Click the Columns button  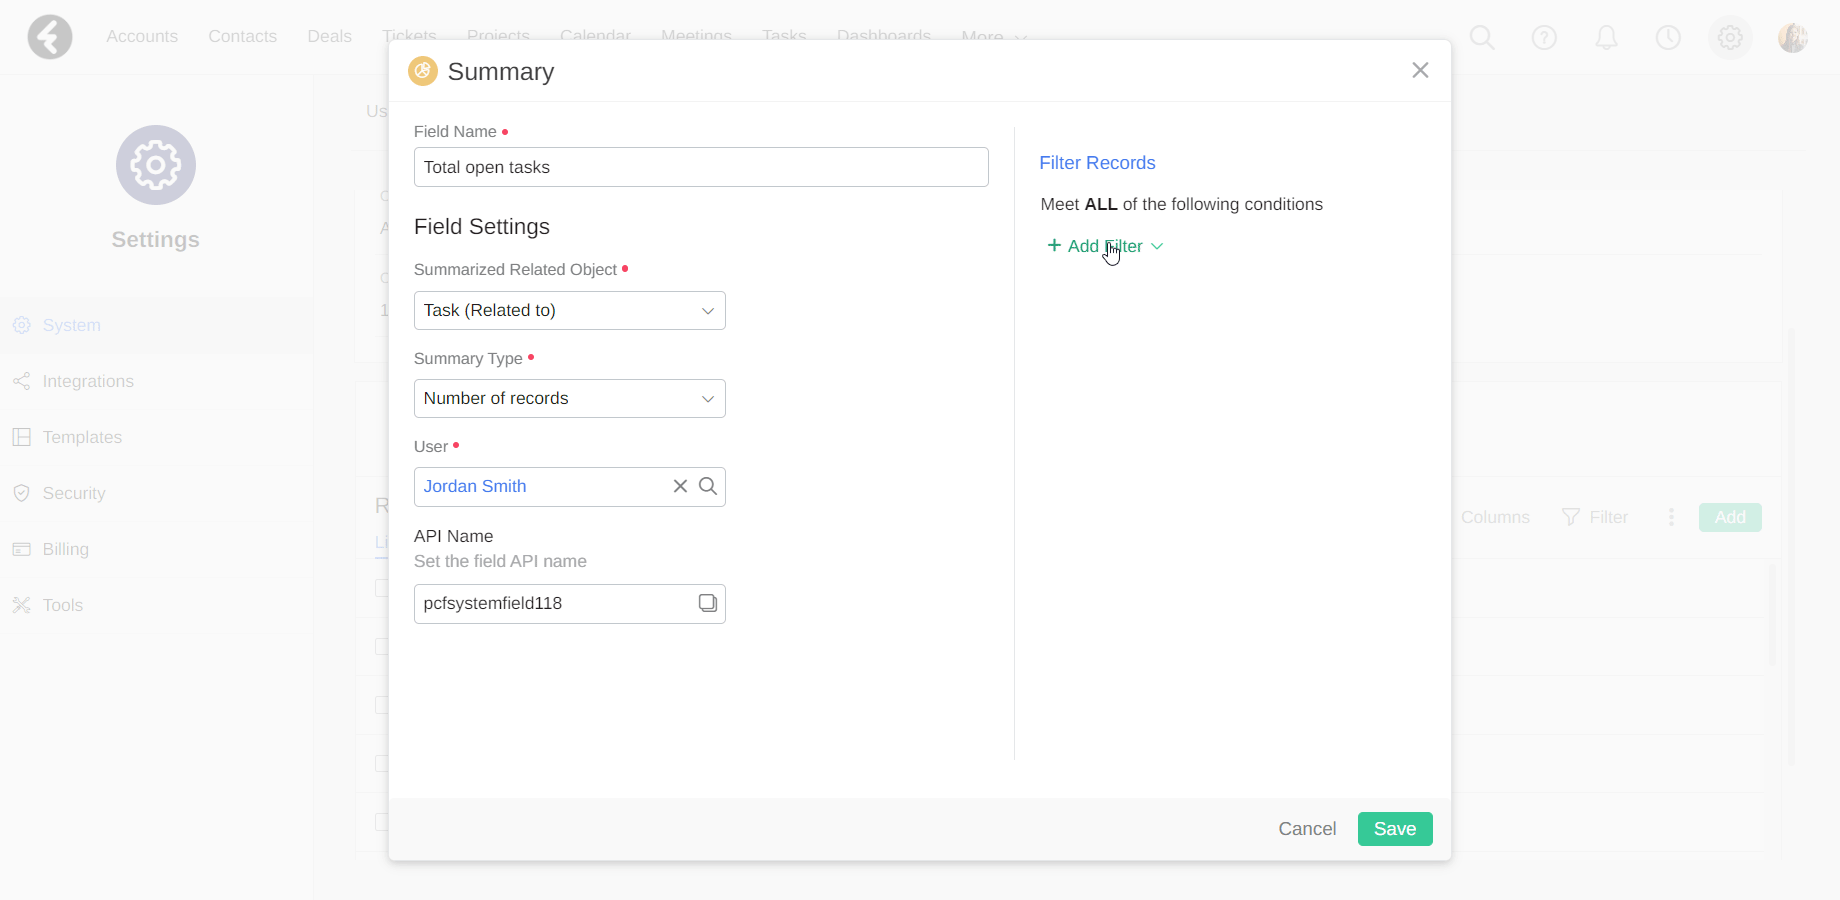pyautogui.click(x=1495, y=517)
